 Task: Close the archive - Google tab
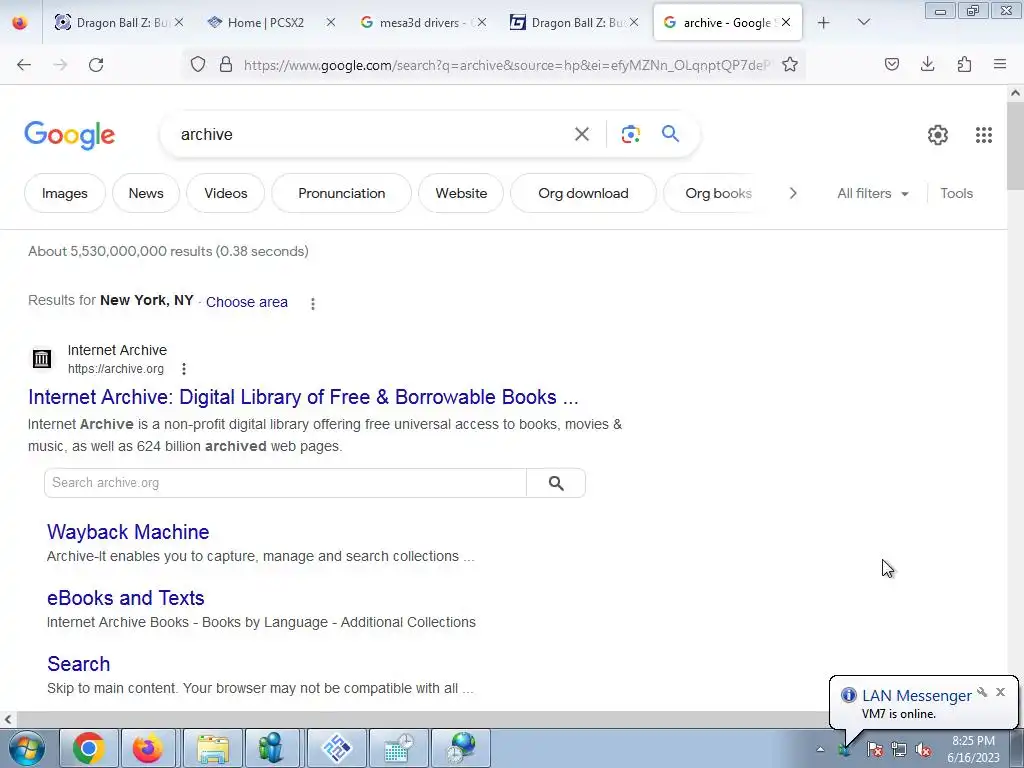(x=786, y=22)
